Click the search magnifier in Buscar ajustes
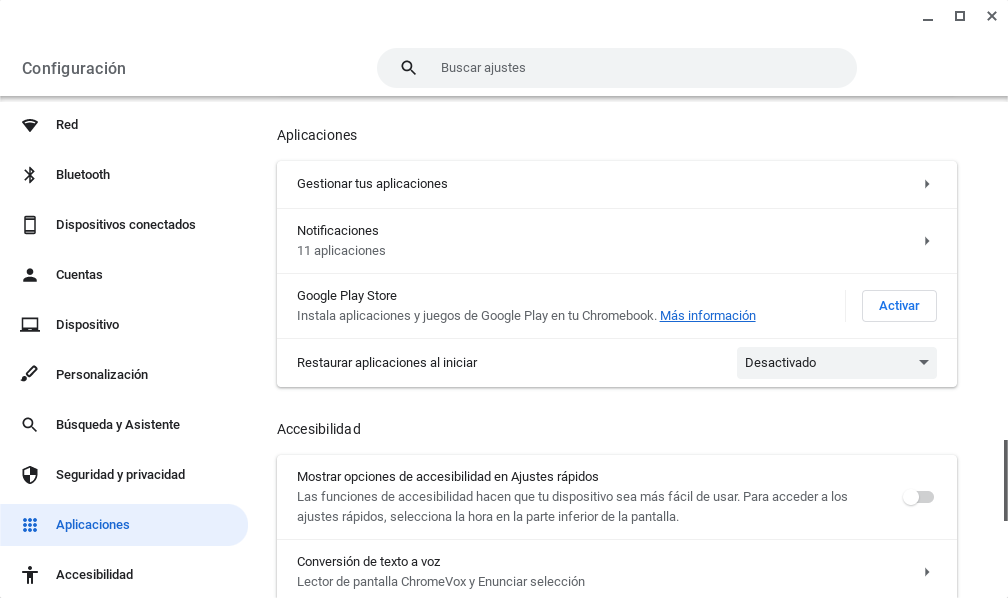This screenshot has height=598, width=1008. (408, 67)
